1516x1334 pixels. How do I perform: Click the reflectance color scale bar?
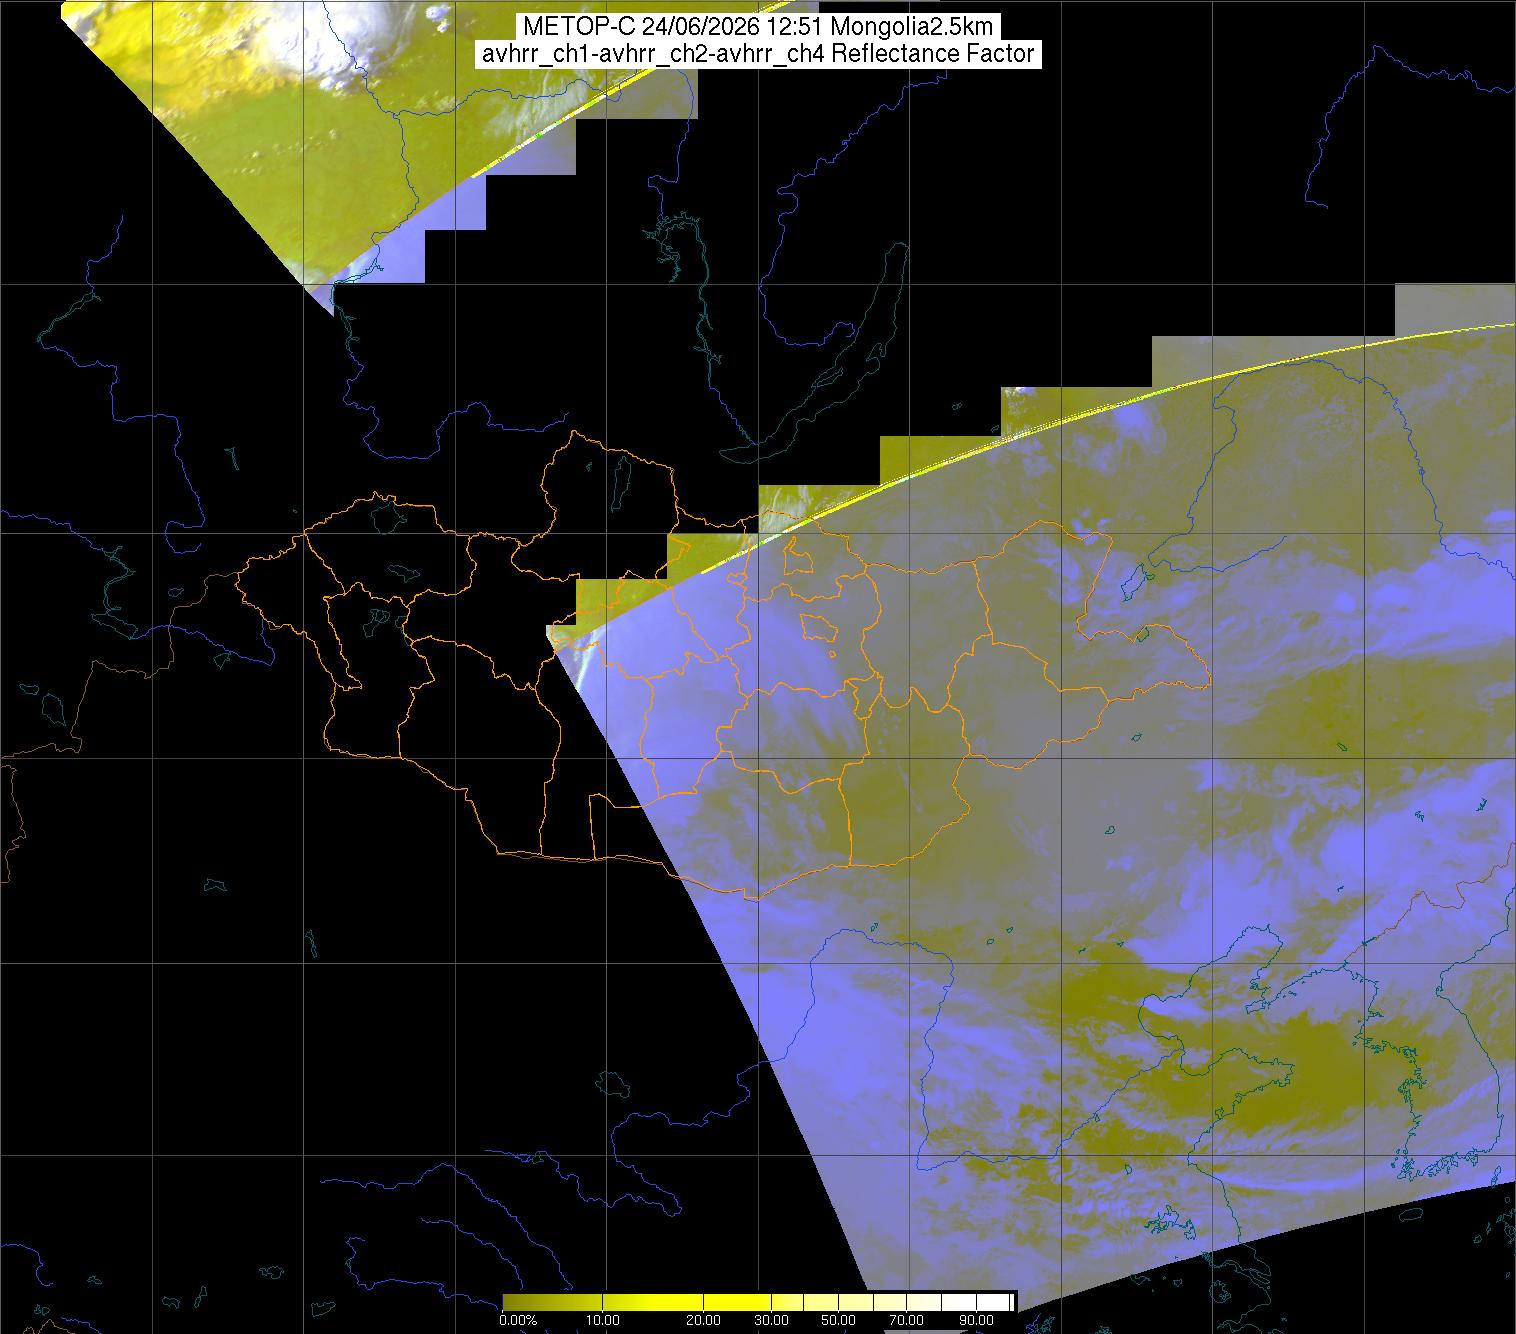pyautogui.click(x=760, y=1300)
